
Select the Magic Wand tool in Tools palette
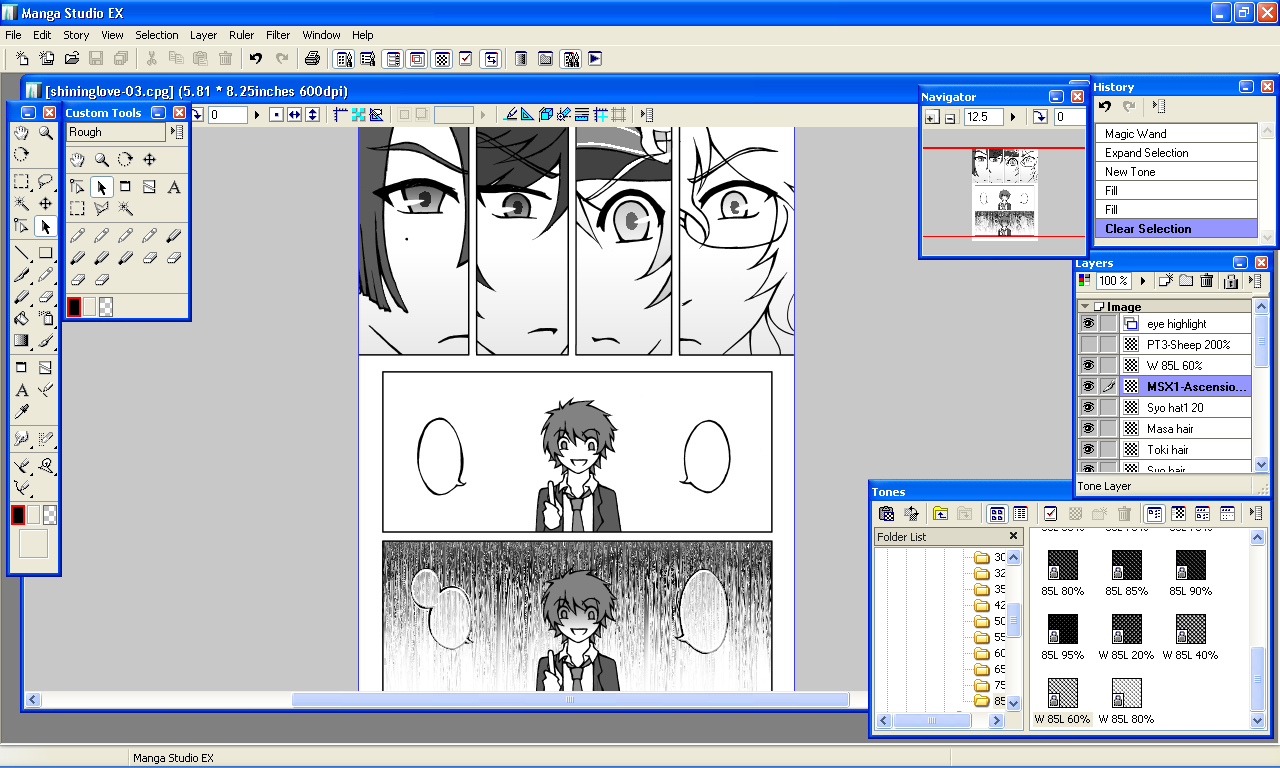pos(21,204)
